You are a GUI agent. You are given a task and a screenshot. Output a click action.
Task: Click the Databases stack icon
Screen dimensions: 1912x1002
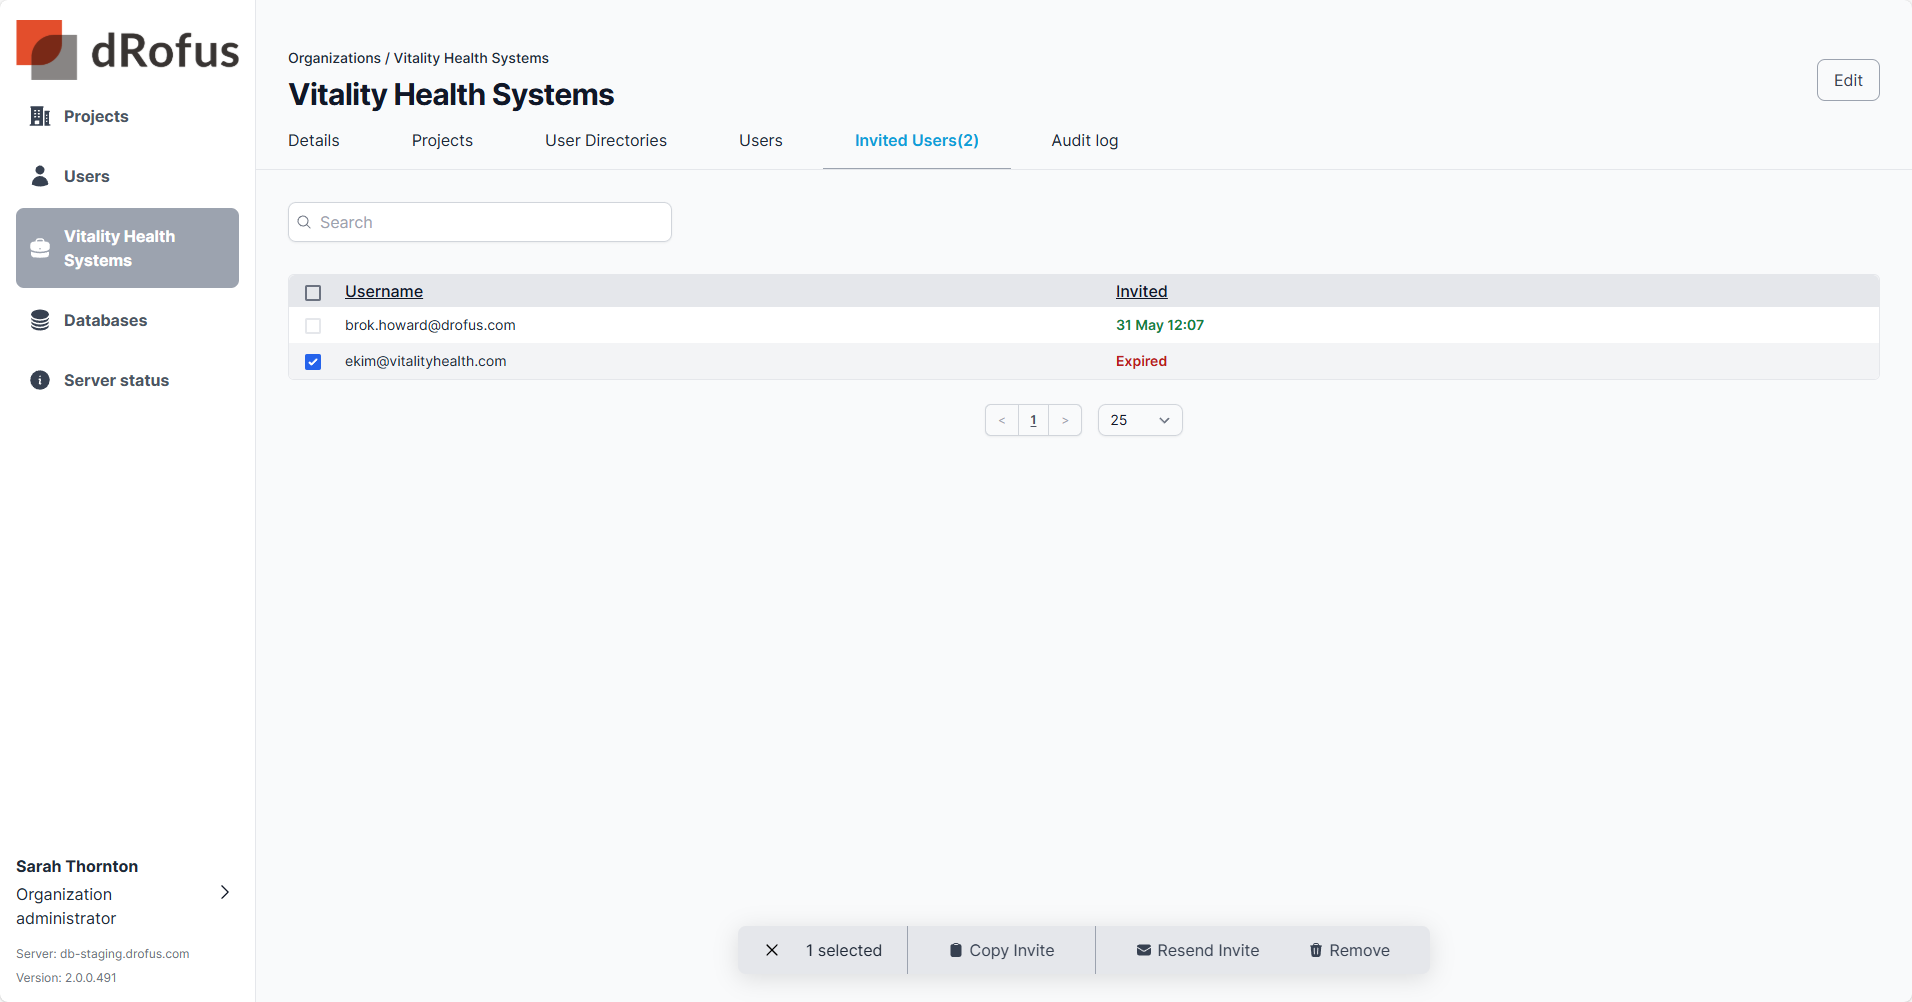[40, 321]
